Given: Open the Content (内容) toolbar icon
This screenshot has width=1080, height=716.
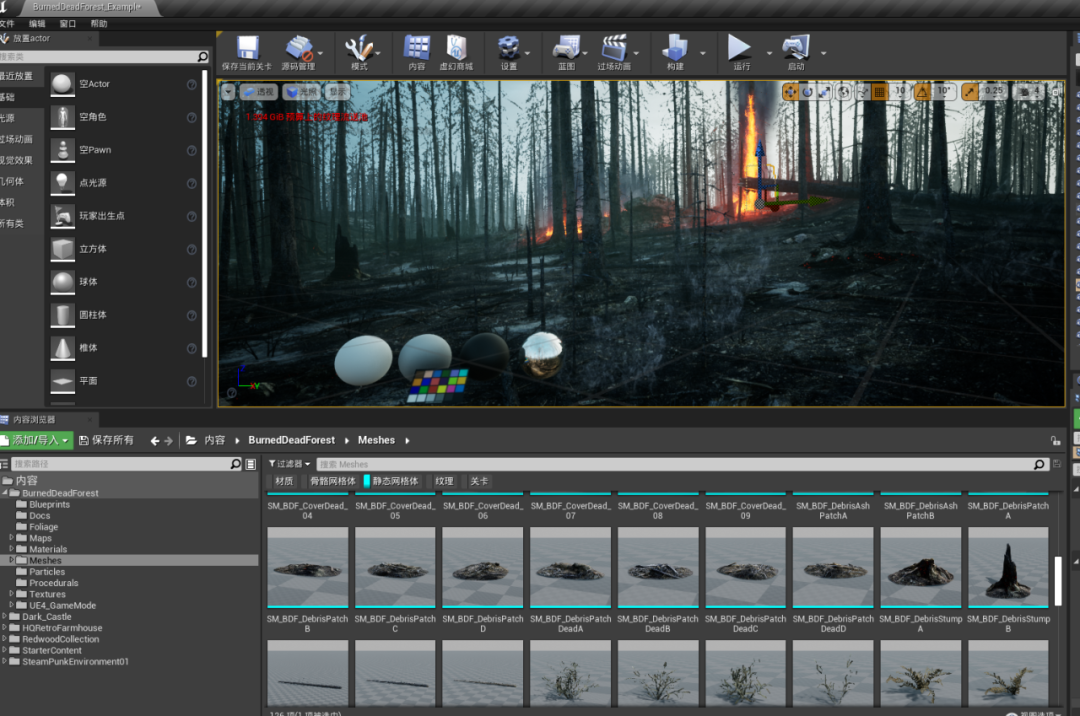Looking at the screenshot, I should [x=417, y=48].
